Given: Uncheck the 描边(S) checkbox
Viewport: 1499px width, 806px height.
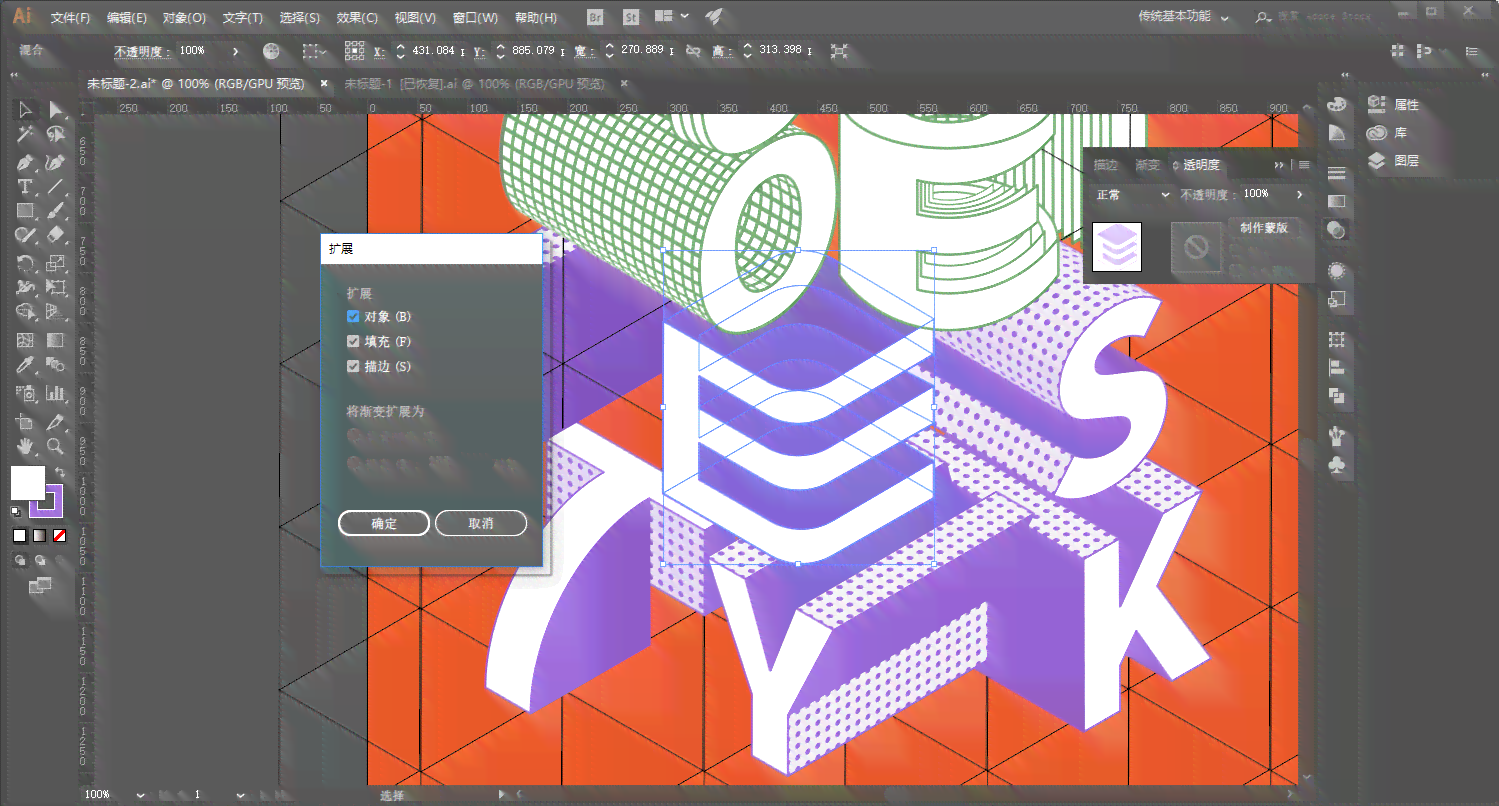Looking at the screenshot, I should (x=353, y=366).
